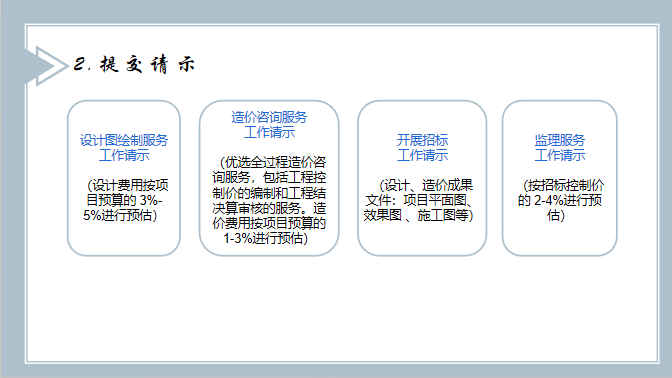Click the double arrow icon beside the title
Image resolution: width=672 pixels, height=378 pixels.
pos(47,66)
